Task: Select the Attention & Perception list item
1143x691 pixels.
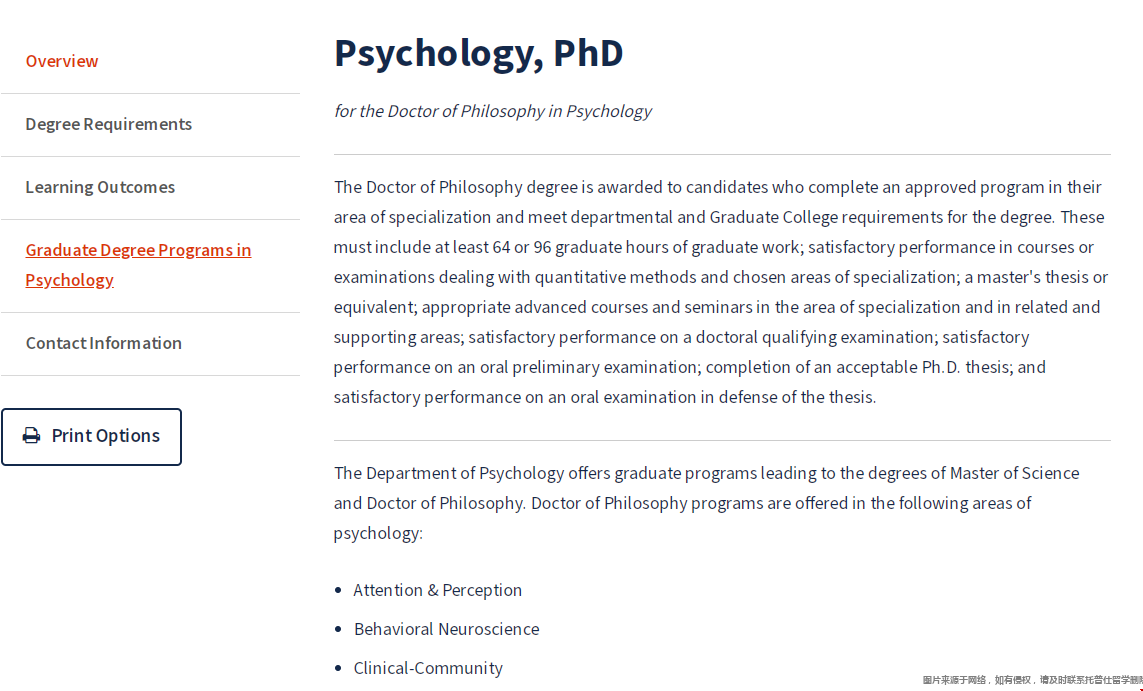Action: [x=437, y=590]
